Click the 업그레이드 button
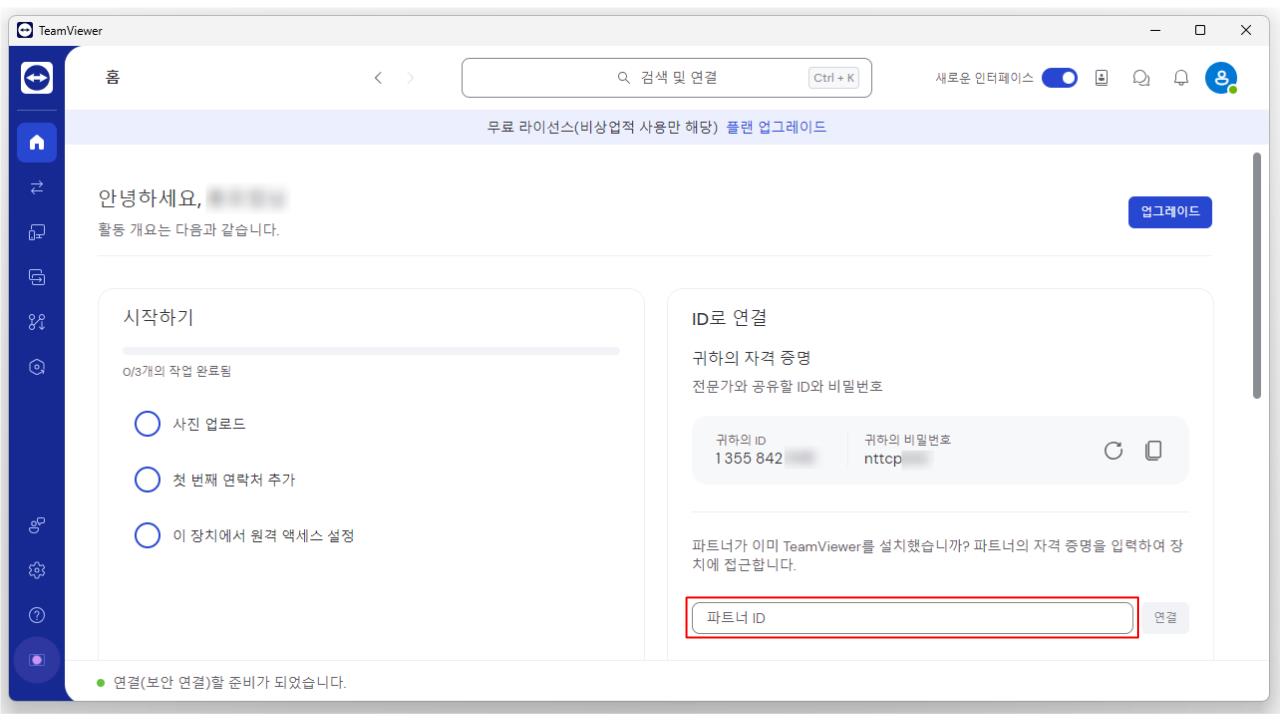This screenshot has height=720, width=1280. coord(1170,212)
